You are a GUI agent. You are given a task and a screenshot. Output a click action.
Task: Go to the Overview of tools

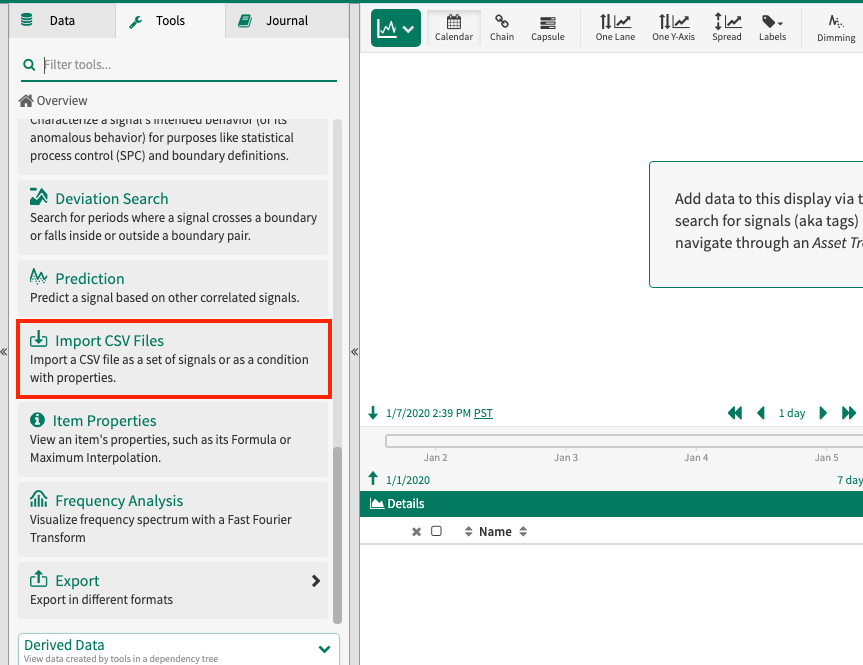[52, 100]
